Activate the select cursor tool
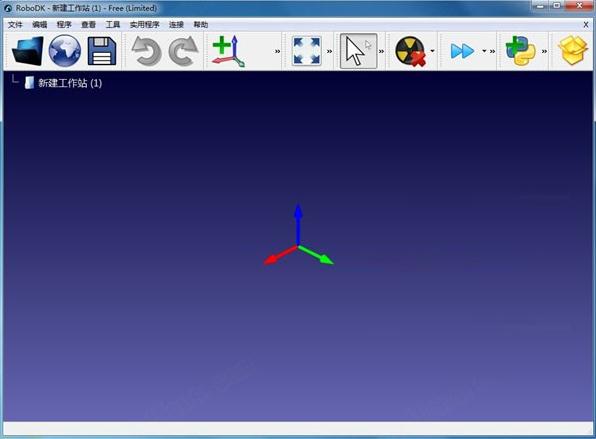Image resolution: width=596 pixels, height=439 pixels. tap(358, 51)
